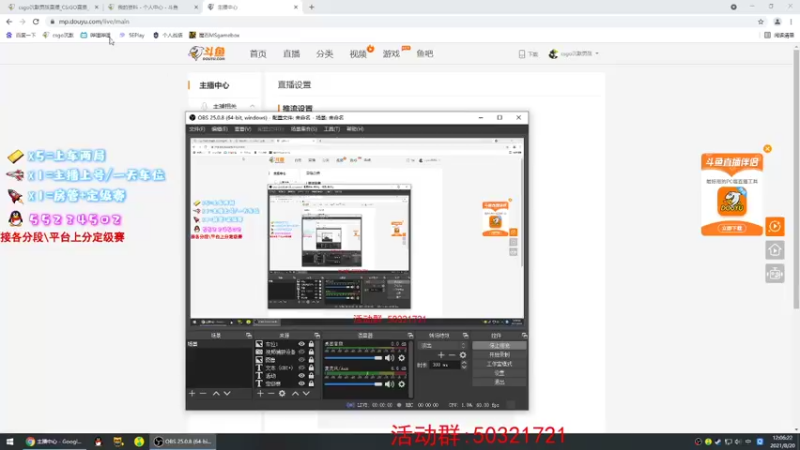Remove transition with minus icon
800x450 pixels.
(452, 355)
